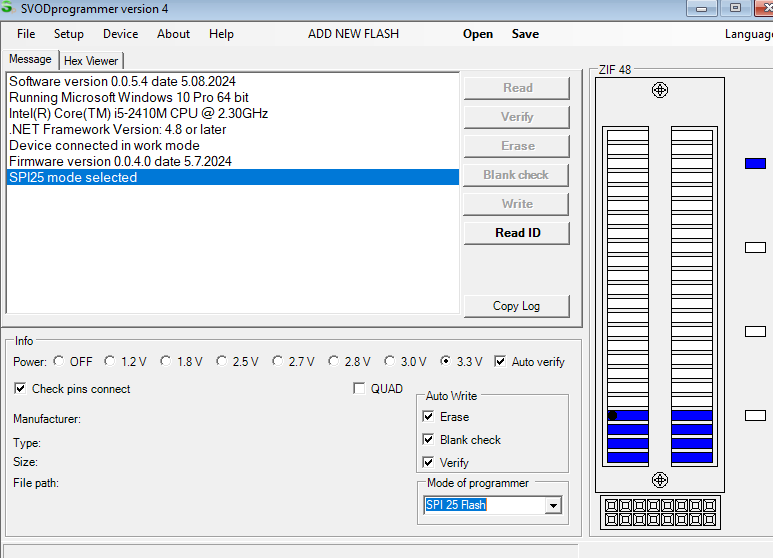This screenshot has height=558, width=773.
Task: Select the 2.5 V power option
Action: (222, 361)
